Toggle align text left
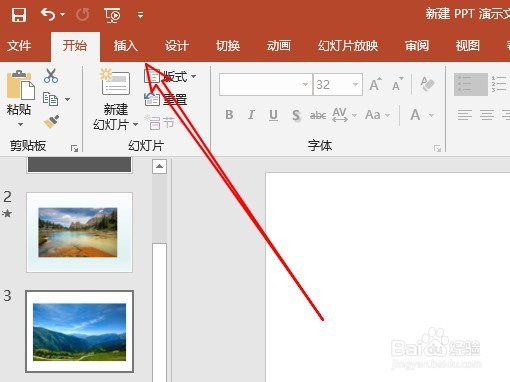The image size is (510, 382). pos(465,115)
